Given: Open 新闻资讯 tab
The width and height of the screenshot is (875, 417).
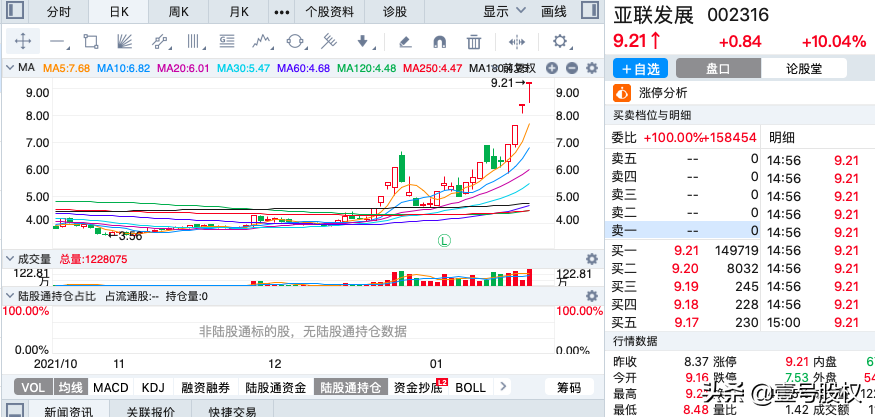Looking at the screenshot, I should (69, 411).
